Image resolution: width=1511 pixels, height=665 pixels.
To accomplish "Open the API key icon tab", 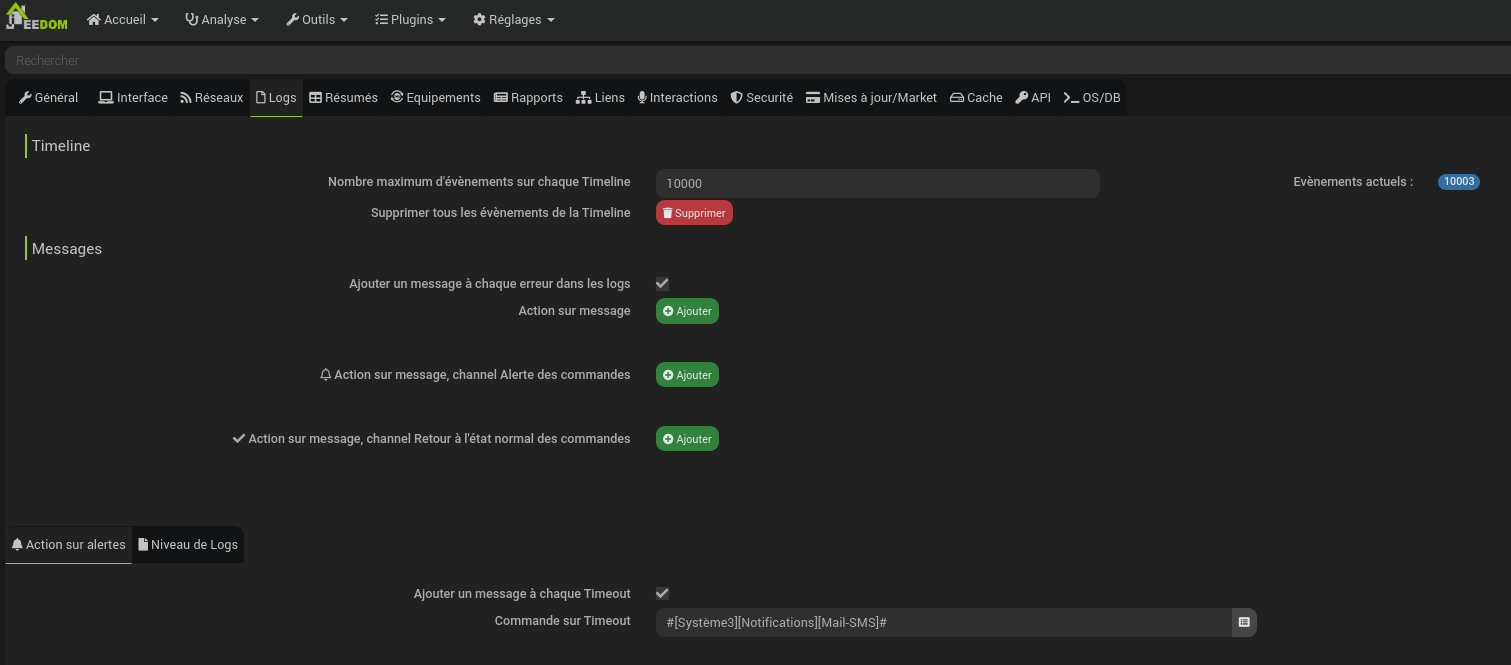I will click(1033, 98).
